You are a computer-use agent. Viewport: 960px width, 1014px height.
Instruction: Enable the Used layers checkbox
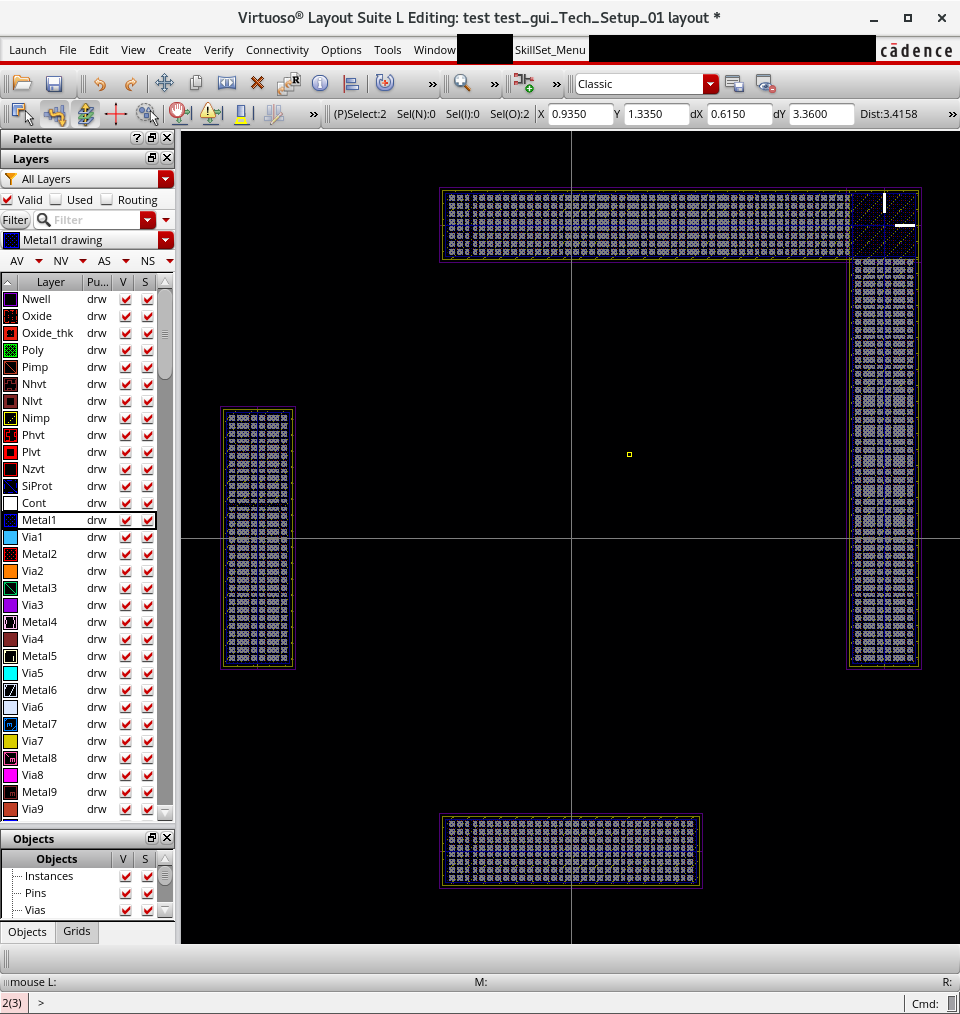[x=56, y=200]
